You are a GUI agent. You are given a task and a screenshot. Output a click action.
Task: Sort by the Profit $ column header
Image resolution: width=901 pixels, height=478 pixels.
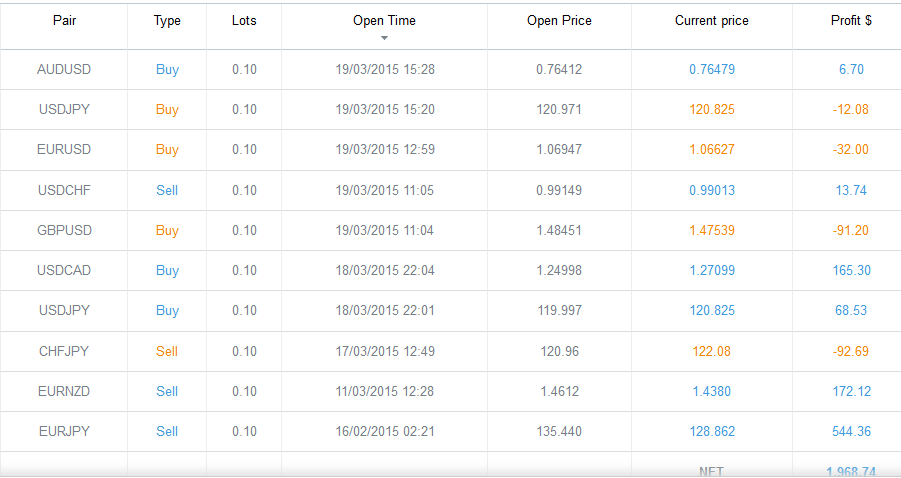[x=851, y=21]
